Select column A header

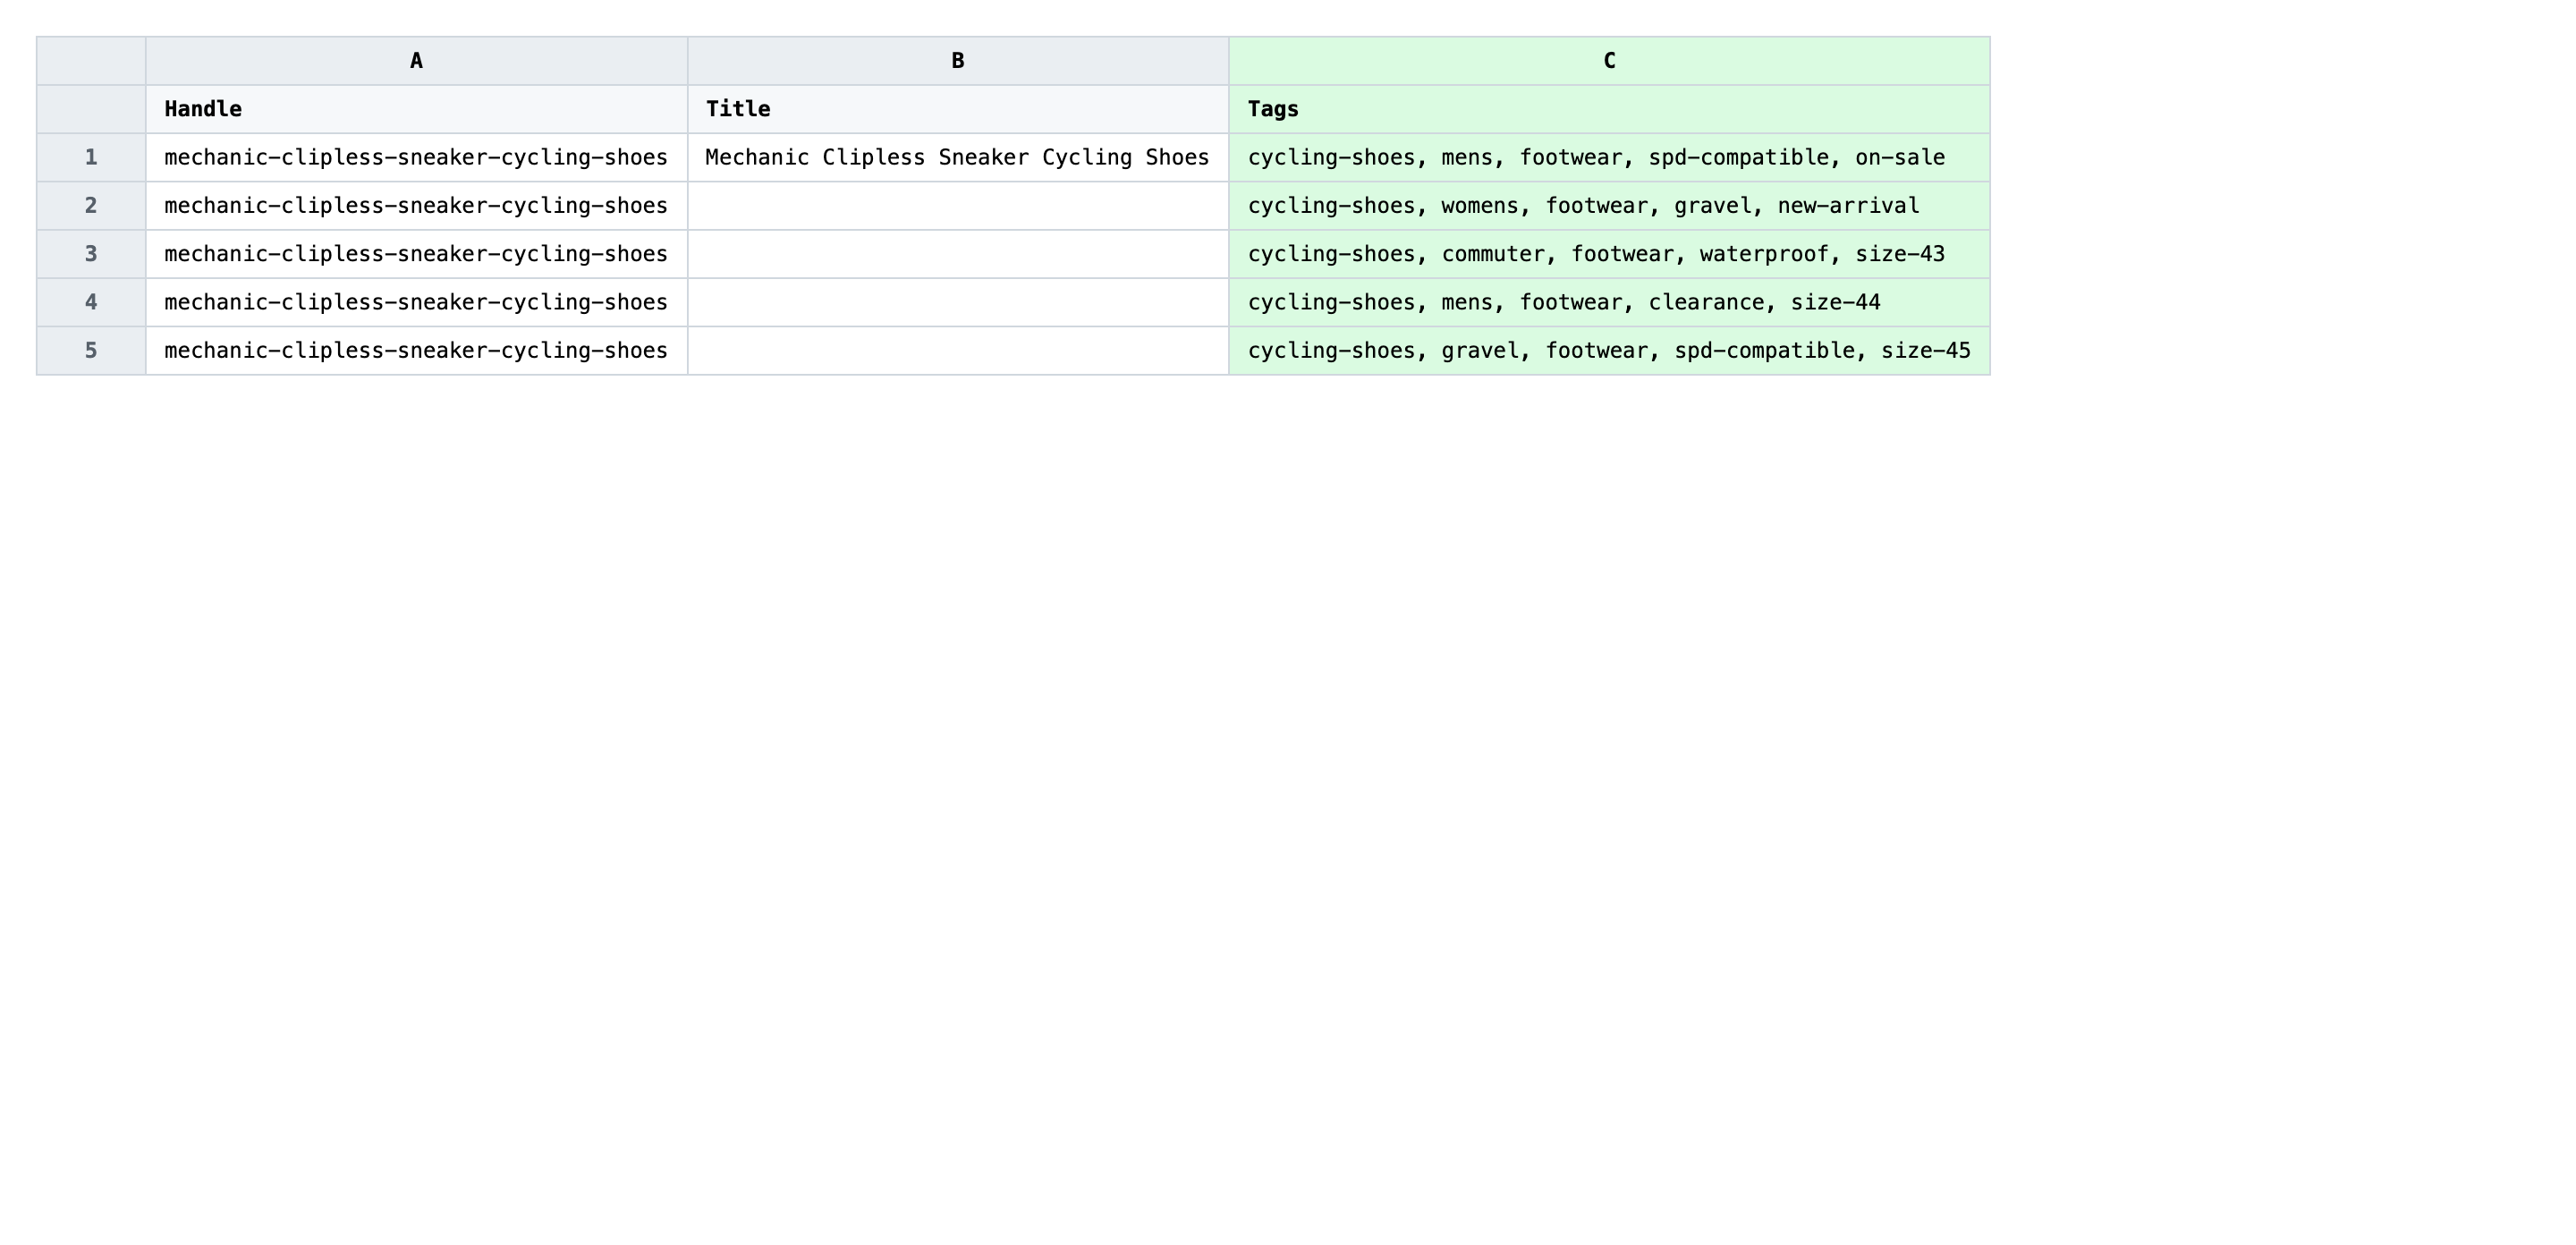coord(416,61)
